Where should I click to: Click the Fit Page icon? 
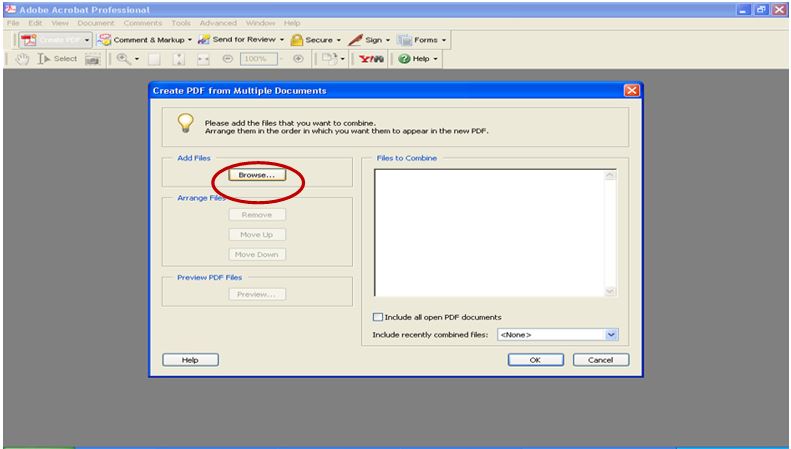[179, 59]
